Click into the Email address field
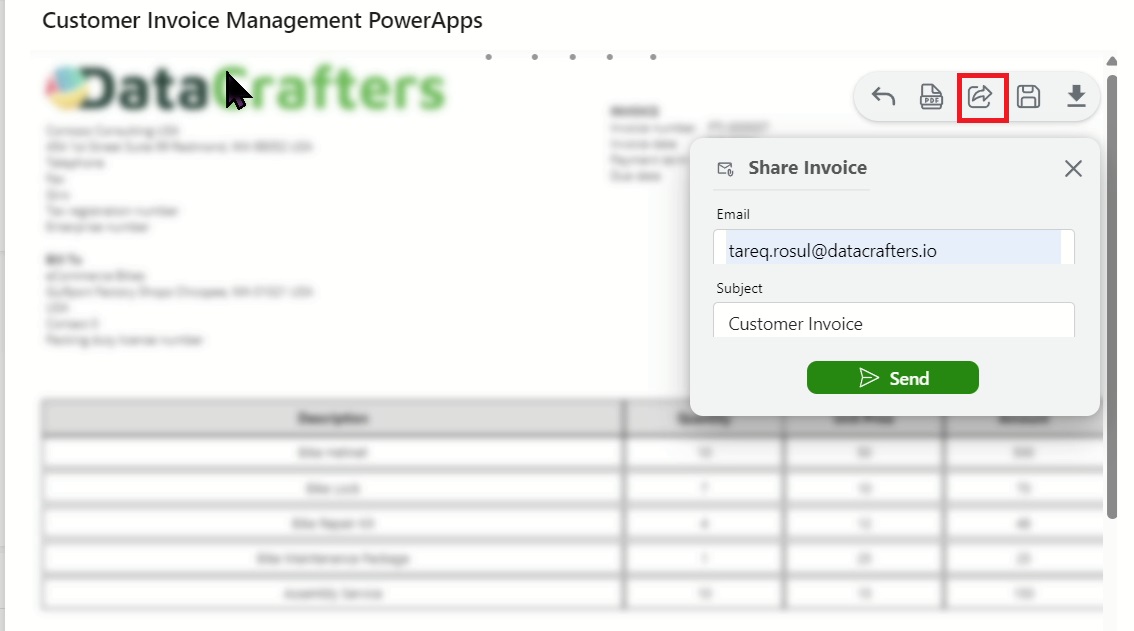Screen dimensions: 1134x631 point(893,250)
